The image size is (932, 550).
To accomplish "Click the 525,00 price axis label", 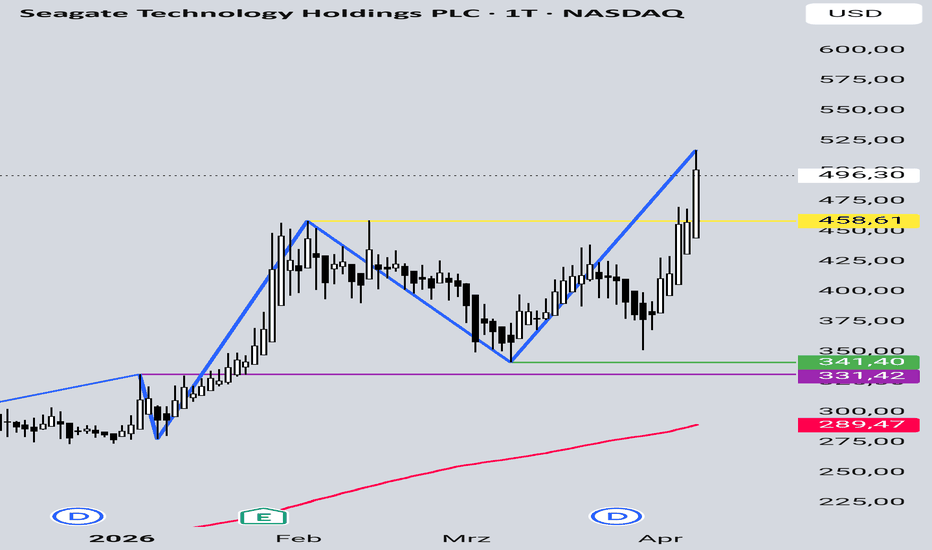I will click(x=861, y=140).
